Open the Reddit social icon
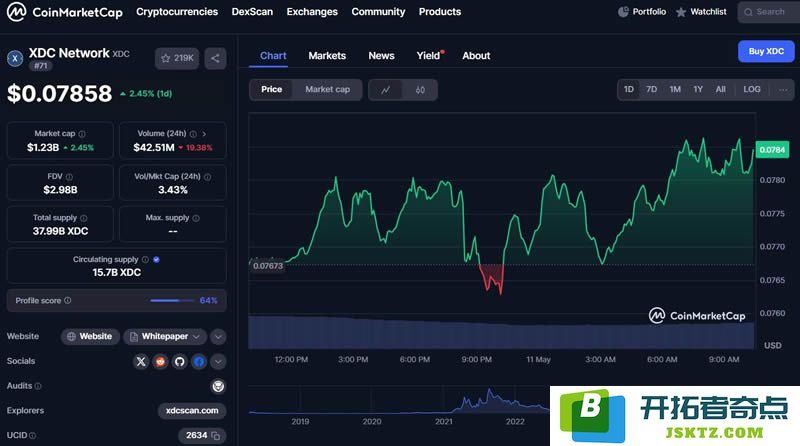This screenshot has width=800, height=446. pyautogui.click(x=160, y=362)
